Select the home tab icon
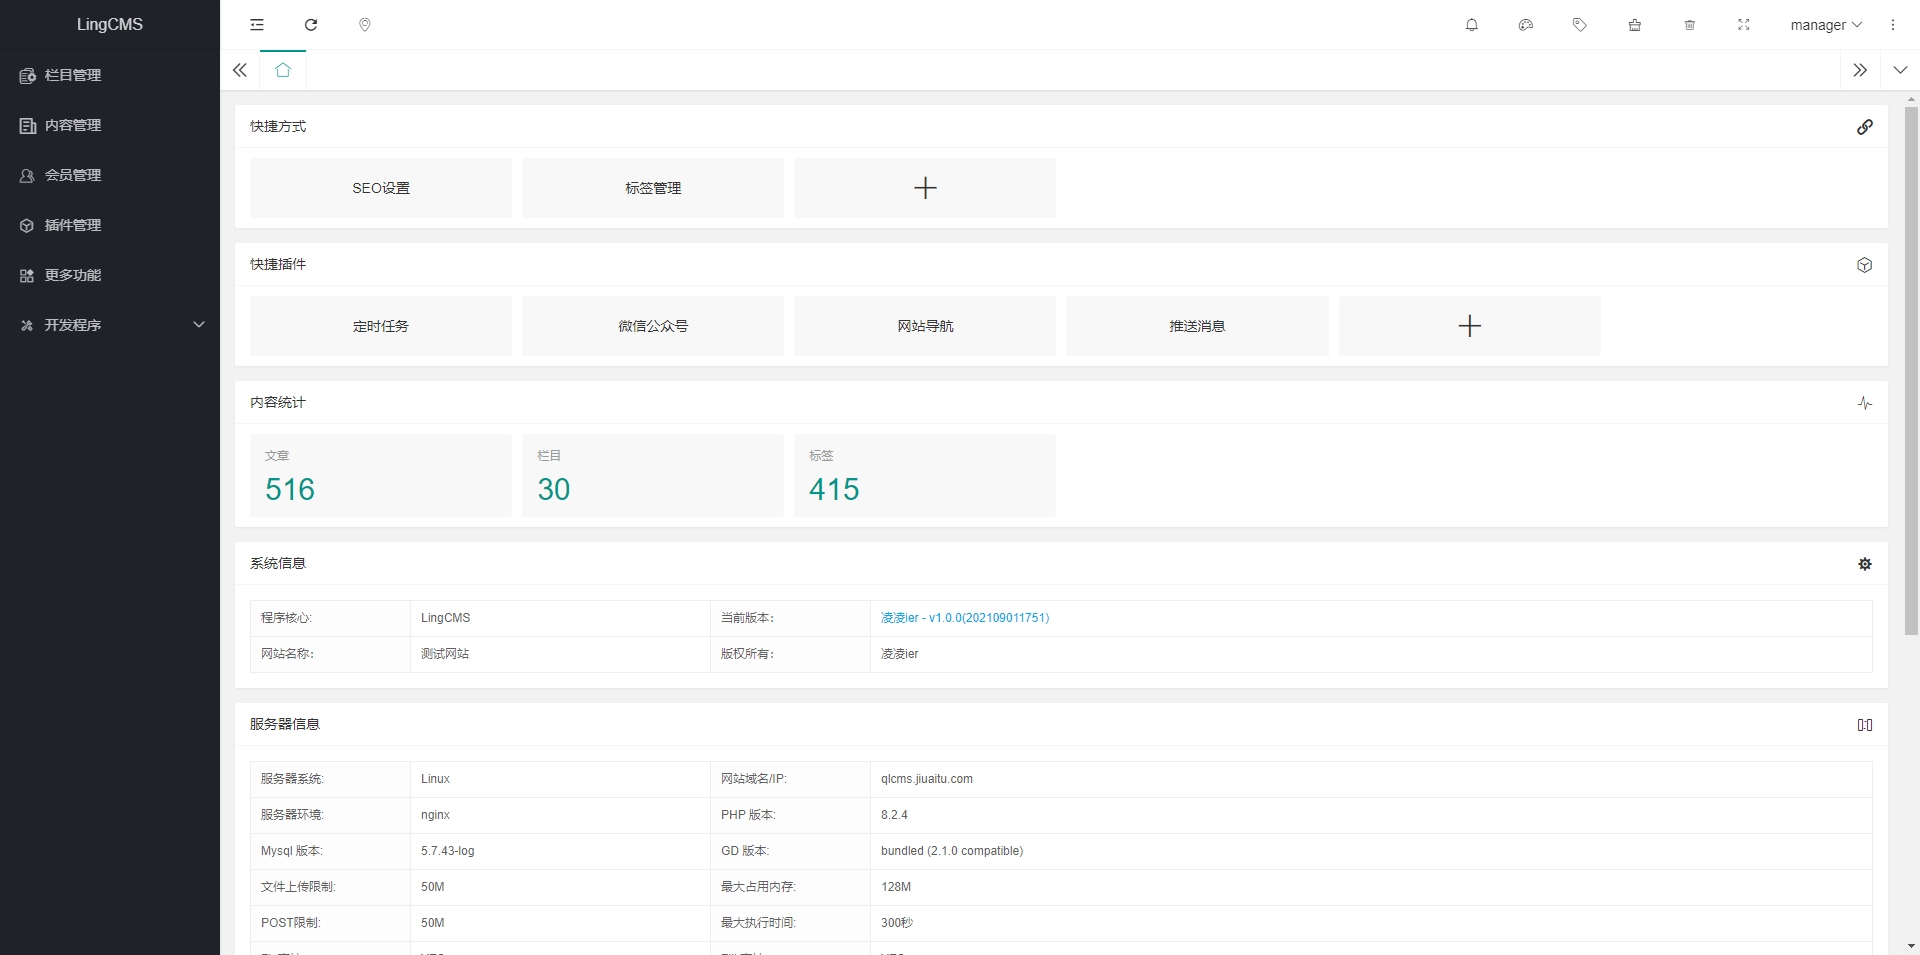Screen dimensions: 1920x955 (283, 70)
